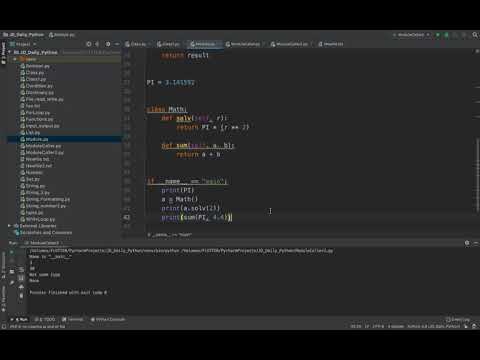
Task: Open ForLoop.py in the project tree
Action: (x=35, y=112)
